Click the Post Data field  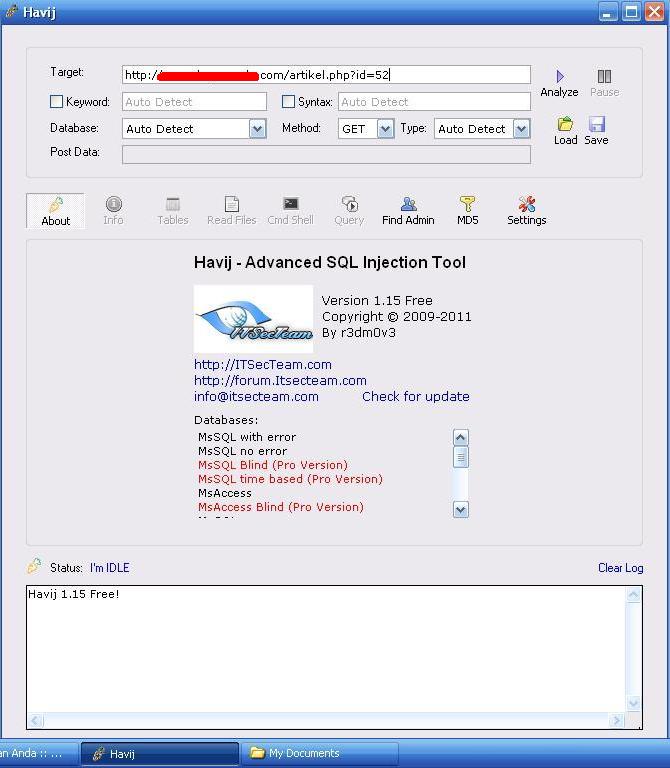[x=326, y=155]
